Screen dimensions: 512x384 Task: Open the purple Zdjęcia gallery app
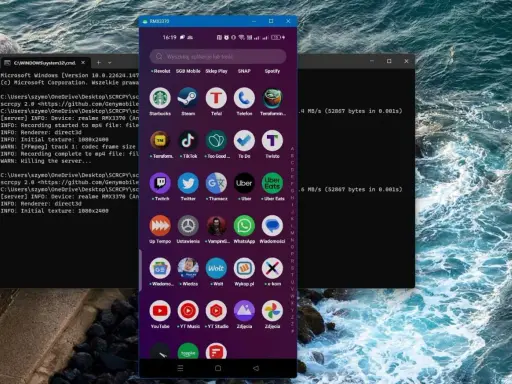[244, 311]
